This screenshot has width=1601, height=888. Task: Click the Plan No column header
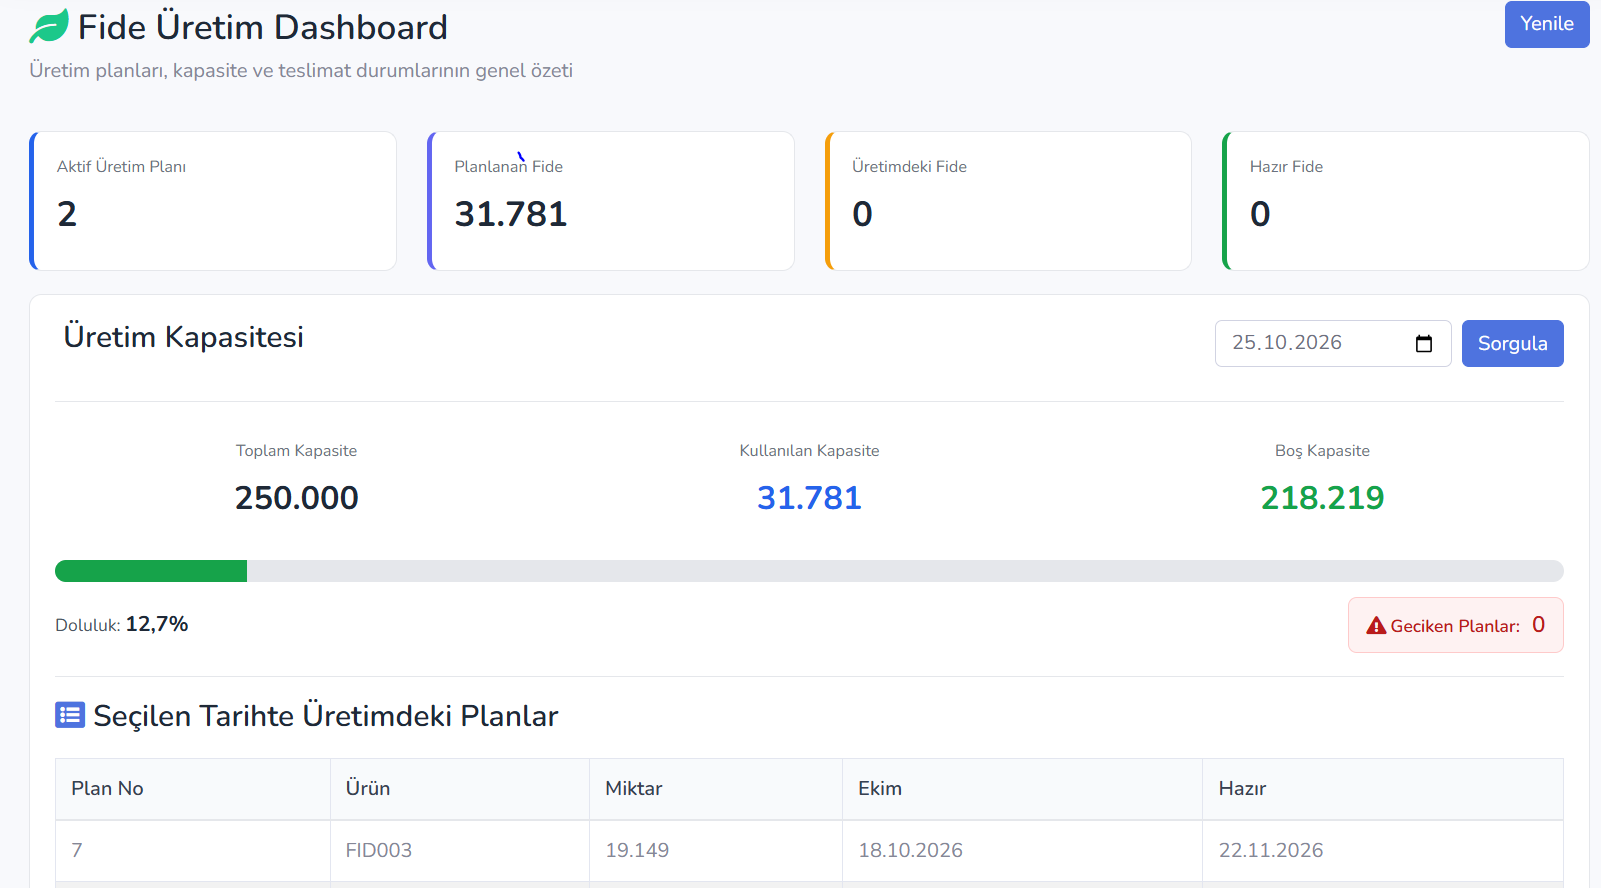tap(193, 789)
